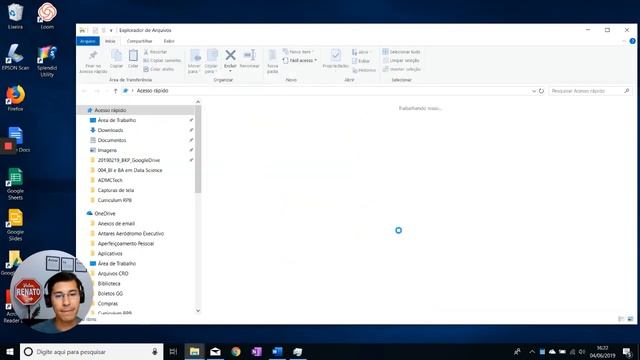Click Editar in the ribbon
The image size is (640, 360).
pyautogui.click(x=361, y=61)
